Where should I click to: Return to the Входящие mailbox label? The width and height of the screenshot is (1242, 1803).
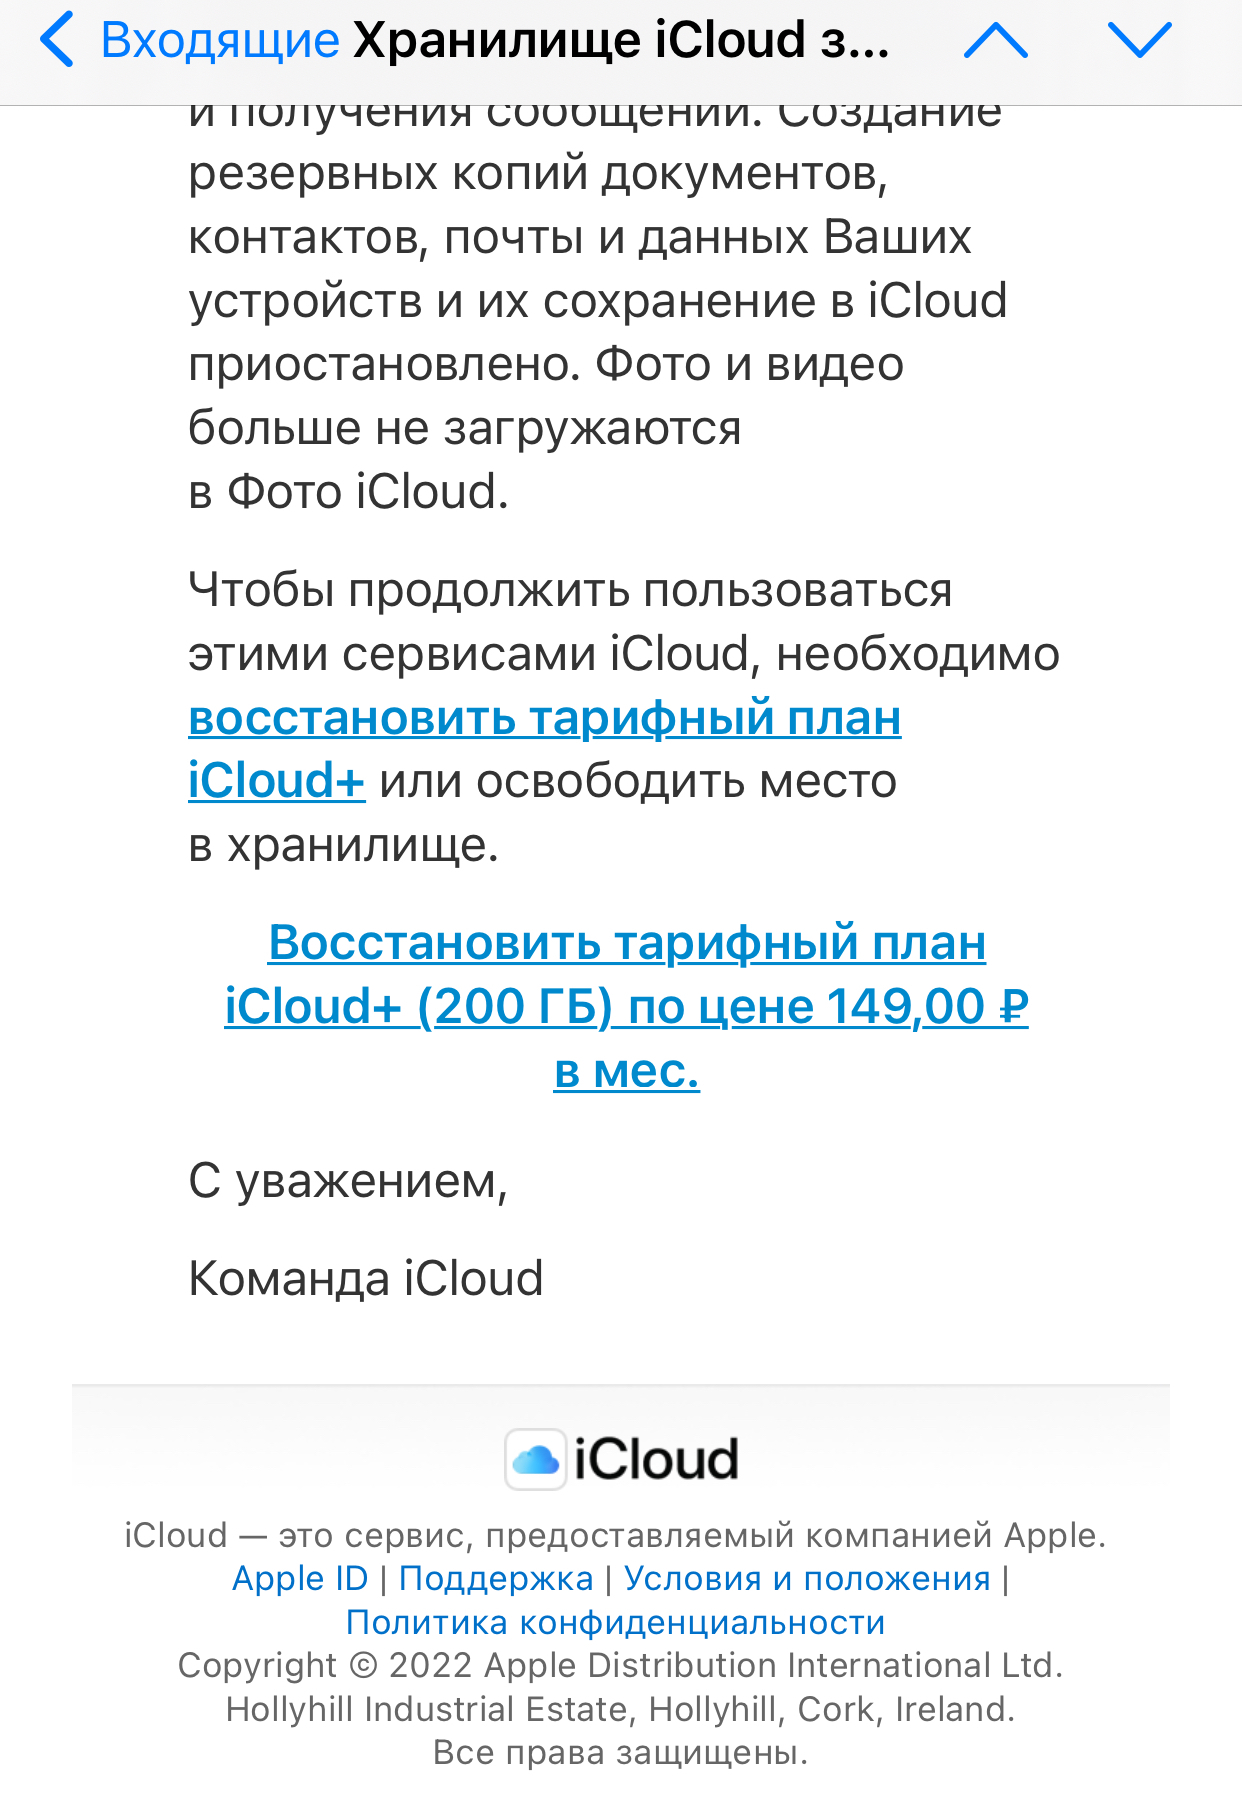pos(220,40)
